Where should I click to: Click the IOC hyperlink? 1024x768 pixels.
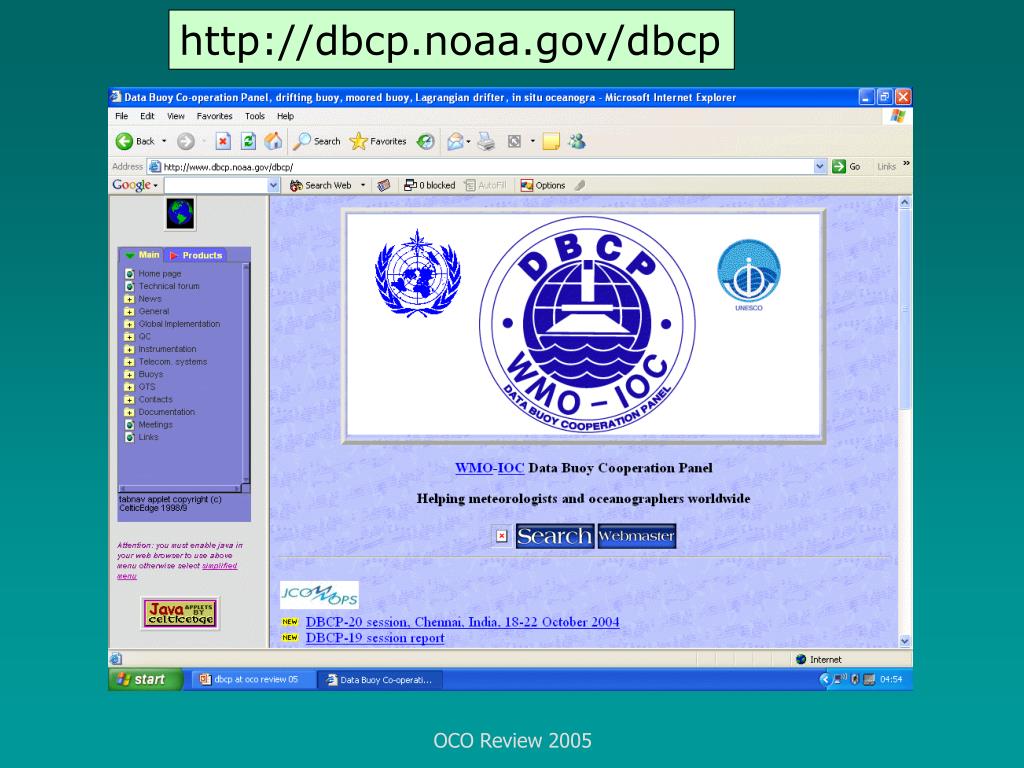pyautogui.click(x=511, y=468)
